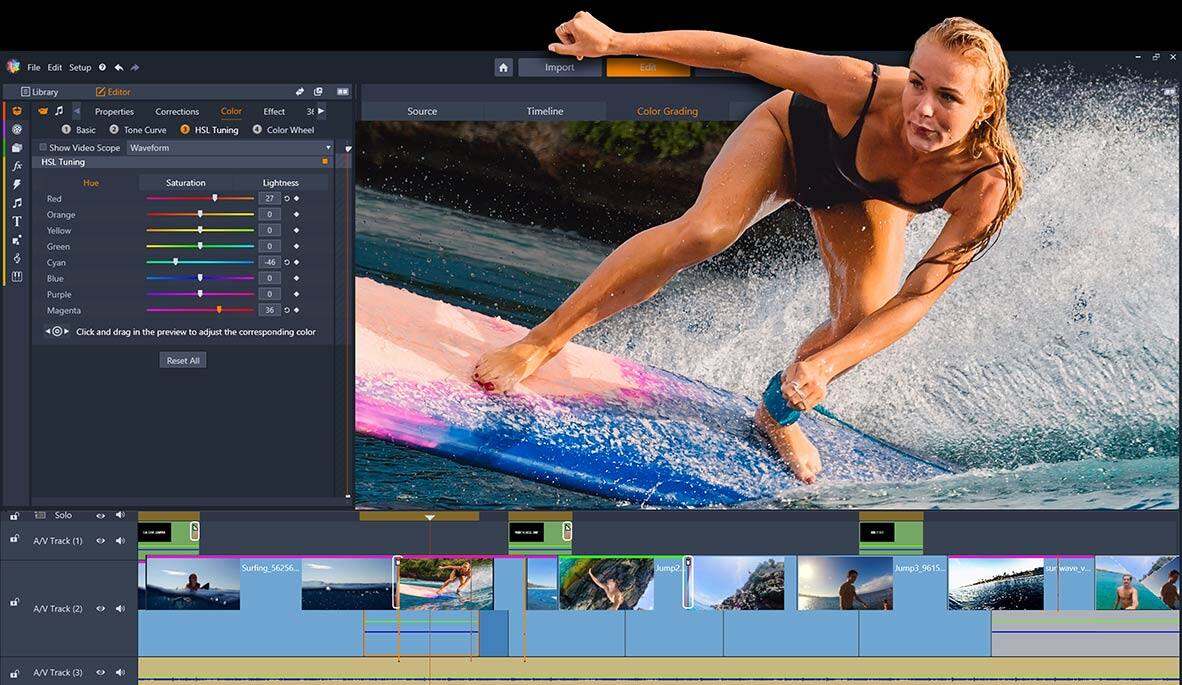1182x685 pixels.
Task: Toggle the eye icon in Solo row
Action: click(100, 515)
